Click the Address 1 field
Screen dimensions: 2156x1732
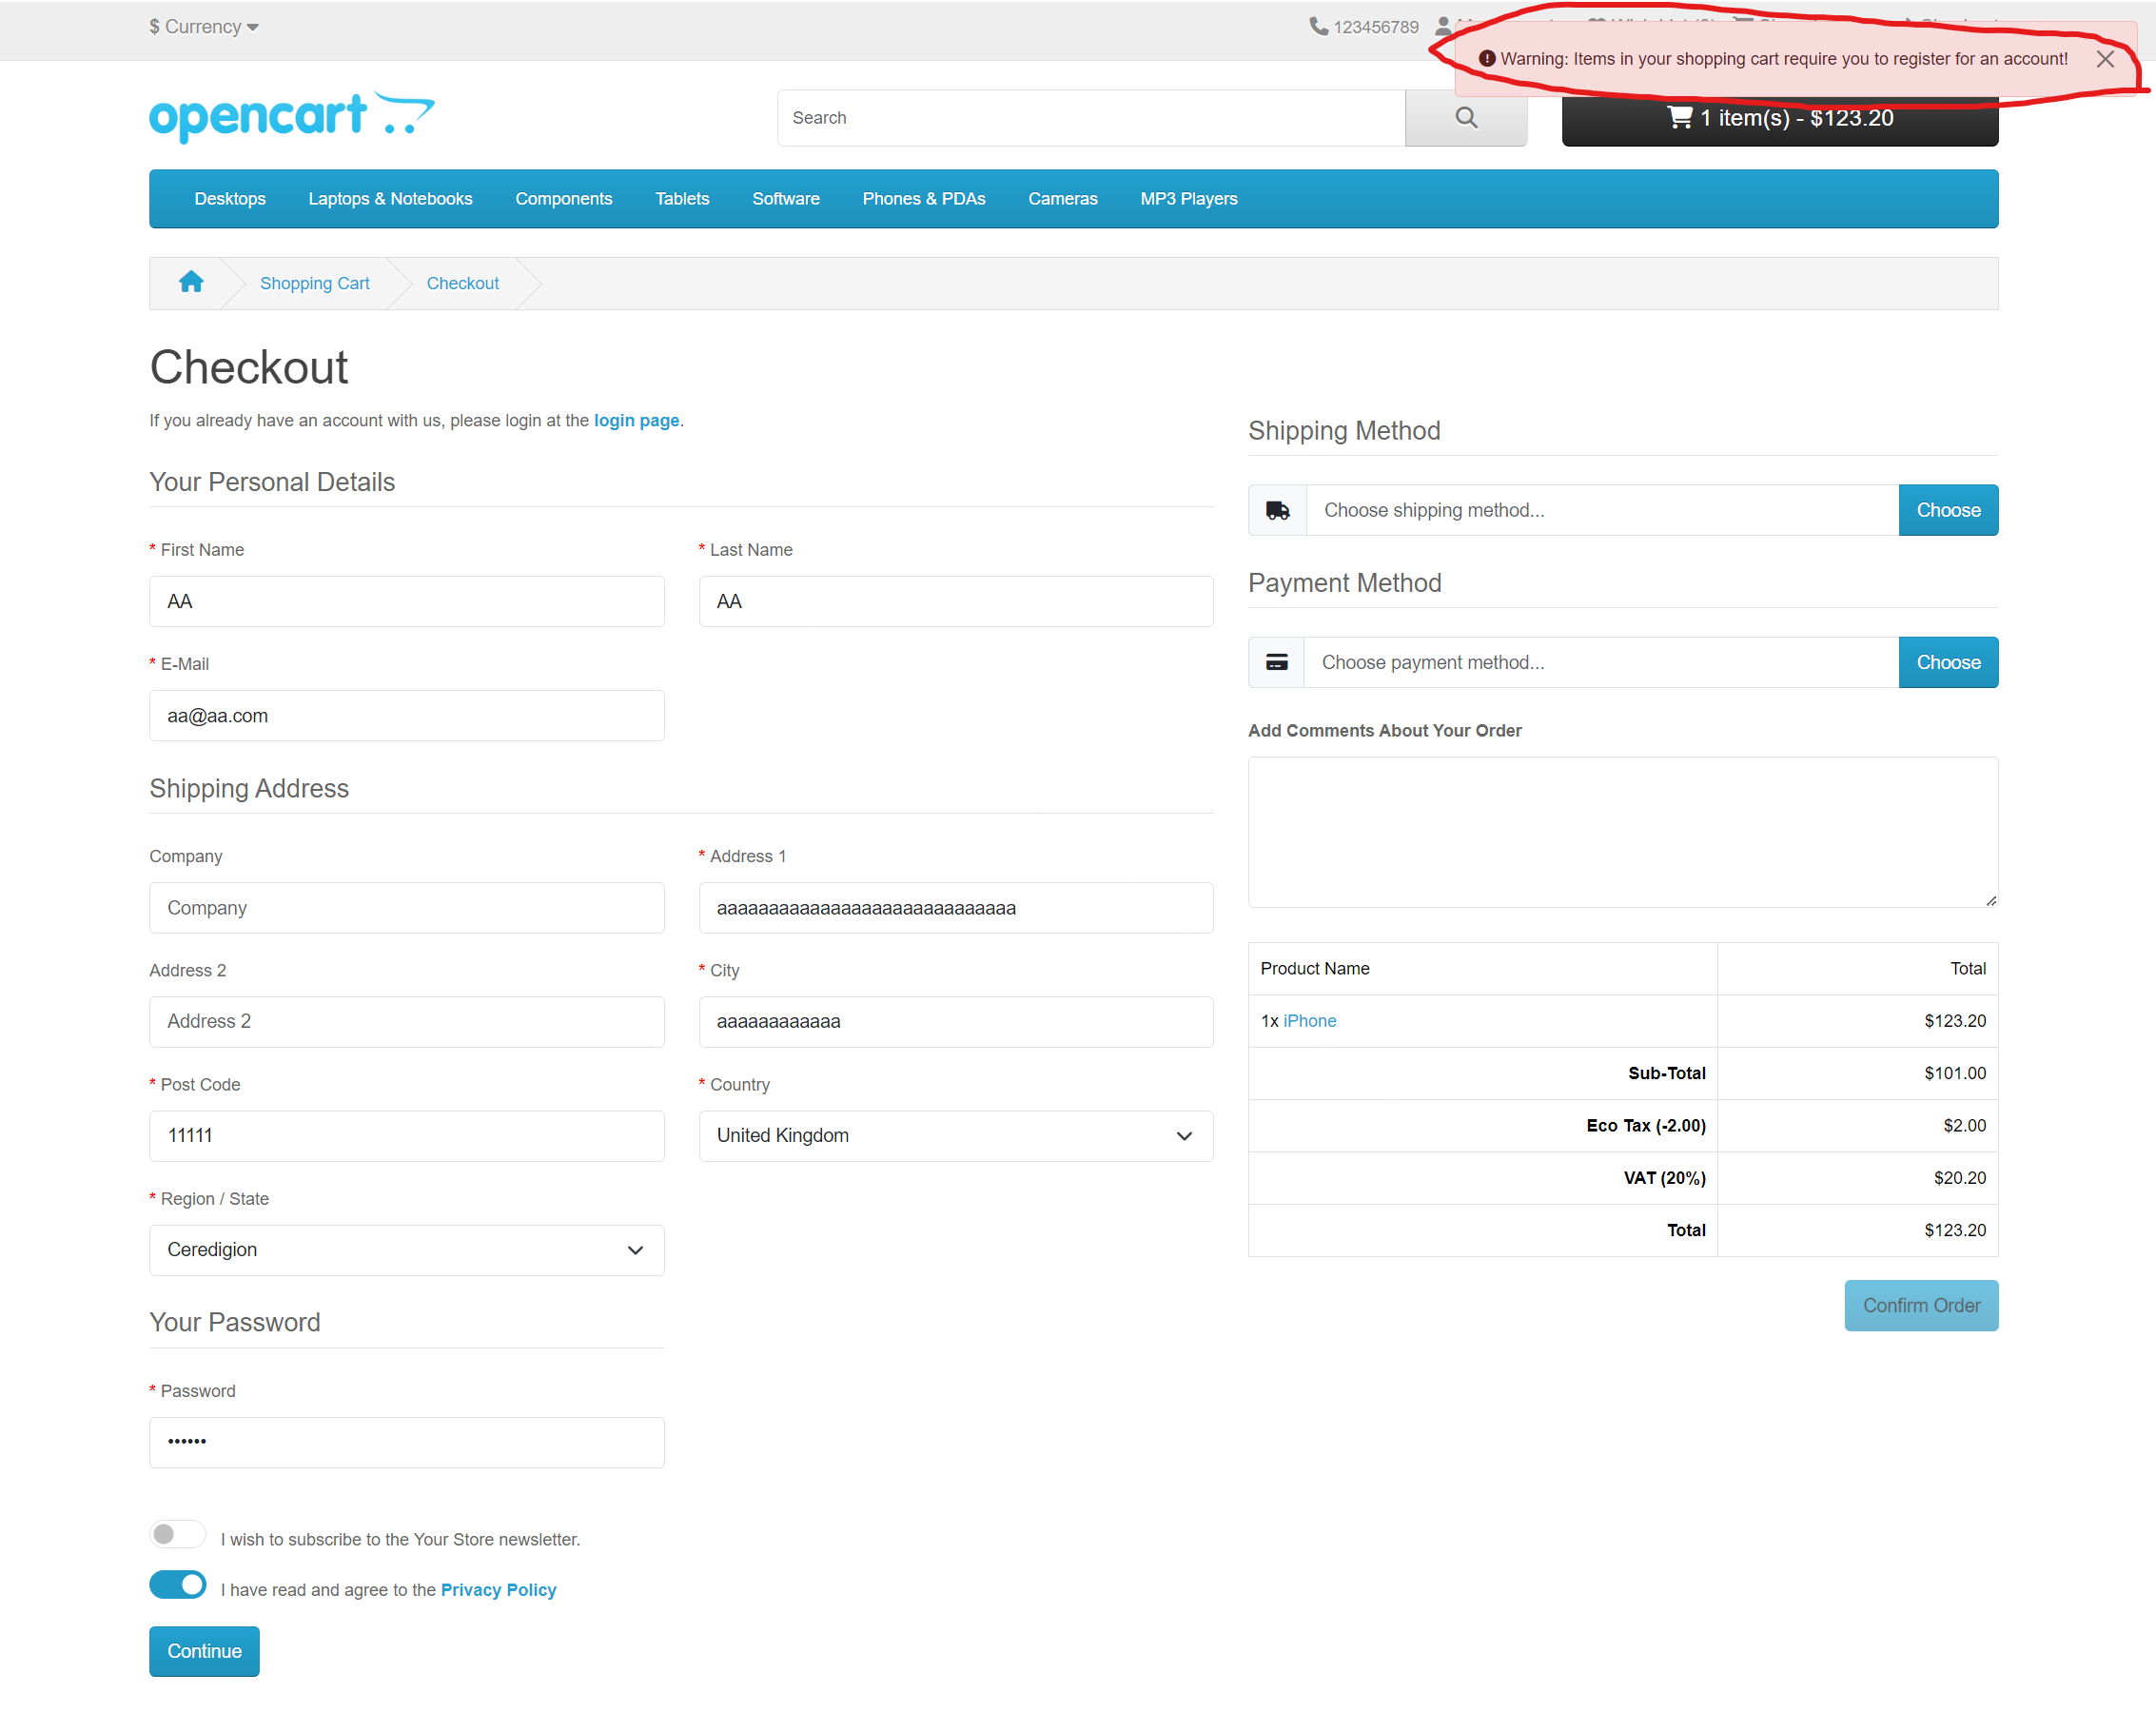955,908
